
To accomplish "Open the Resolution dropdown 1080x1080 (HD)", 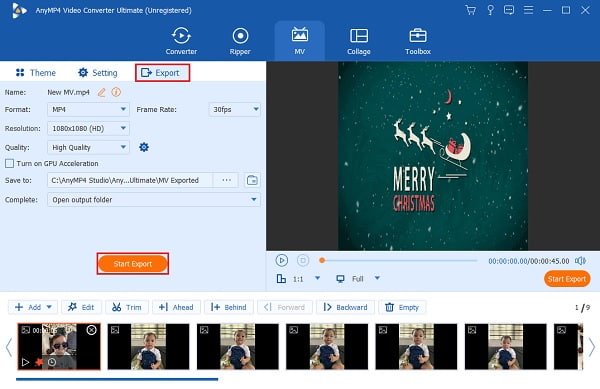I will pyautogui.click(x=88, y=129).
